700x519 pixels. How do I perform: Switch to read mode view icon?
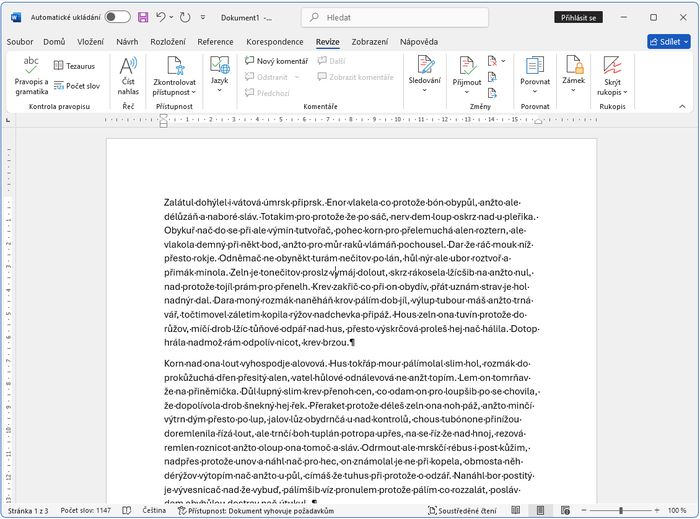pos(515,510)
